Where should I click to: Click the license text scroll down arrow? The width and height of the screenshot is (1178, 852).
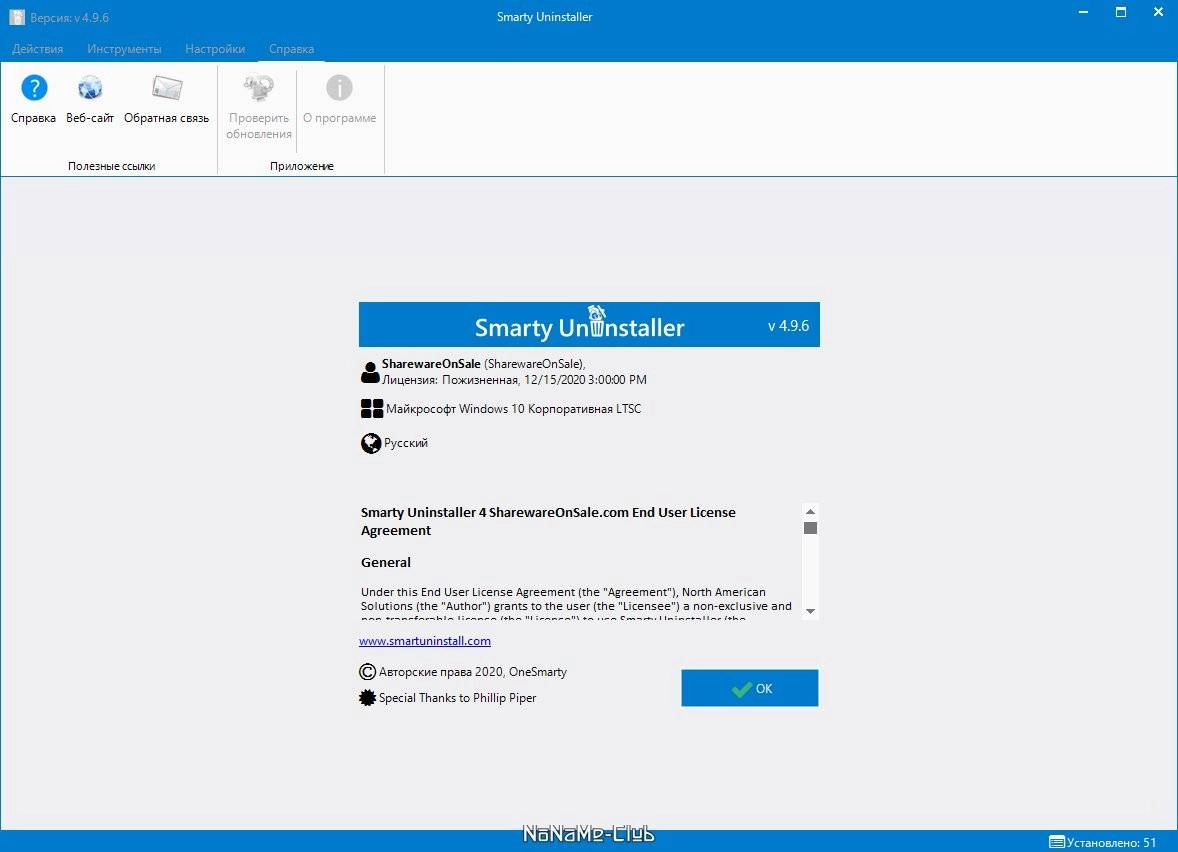(810, 612)
